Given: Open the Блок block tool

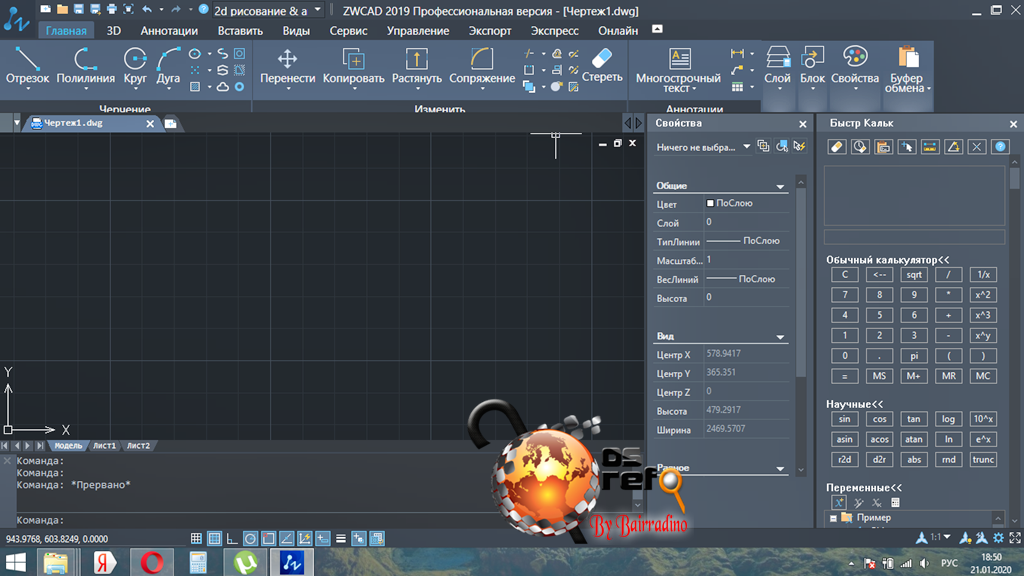Looking at the screenshot, I should point(812,66).
